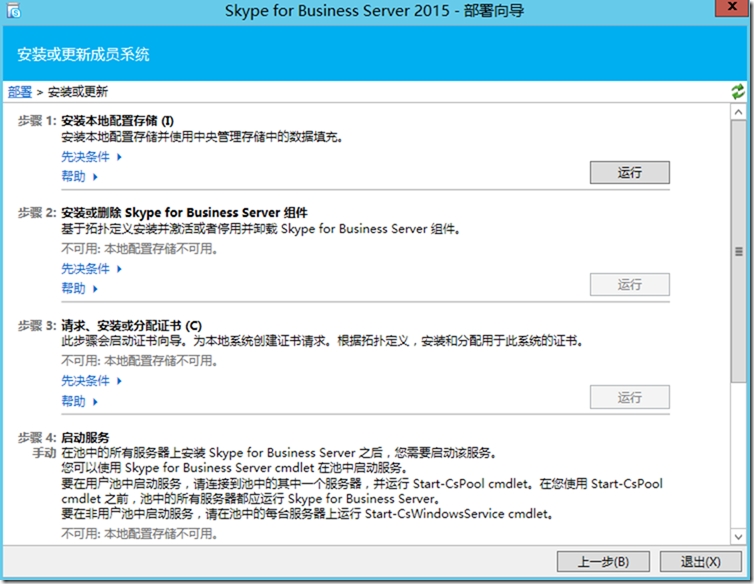Click the 退出(X) exit button
754x584 pixels.
701,561
